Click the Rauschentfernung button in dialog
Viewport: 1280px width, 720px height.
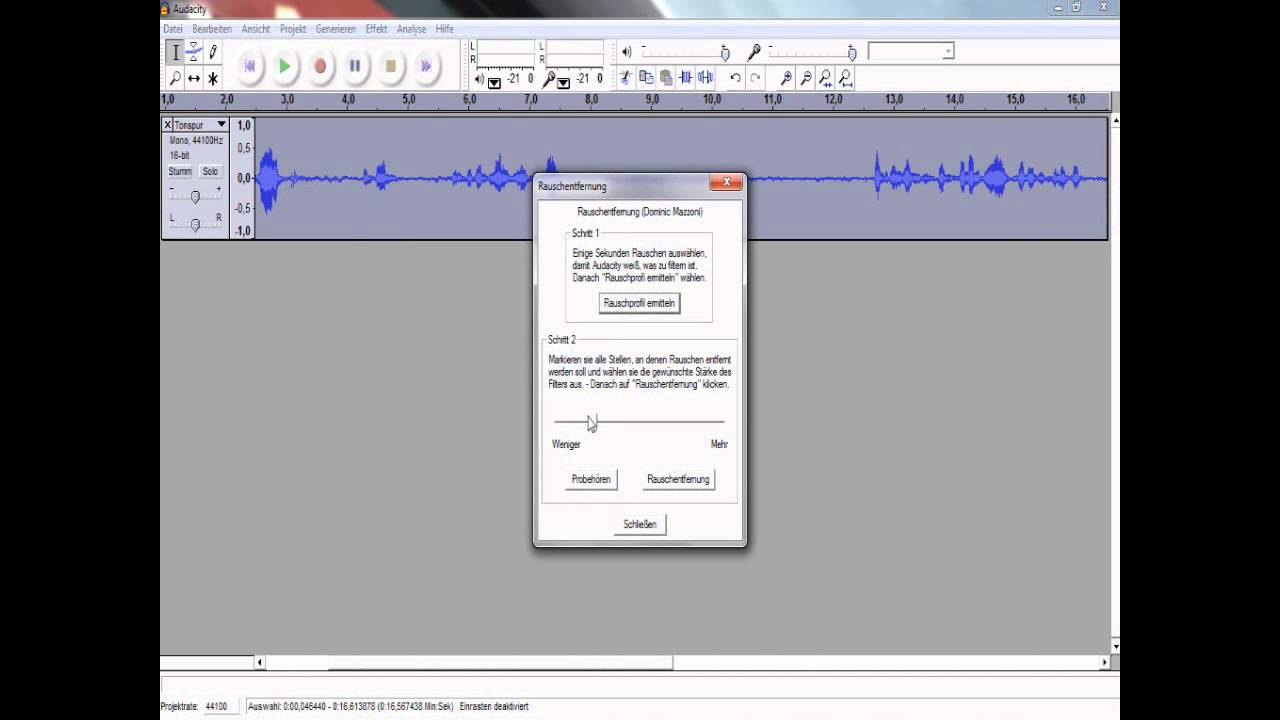(x=678, y=480)
